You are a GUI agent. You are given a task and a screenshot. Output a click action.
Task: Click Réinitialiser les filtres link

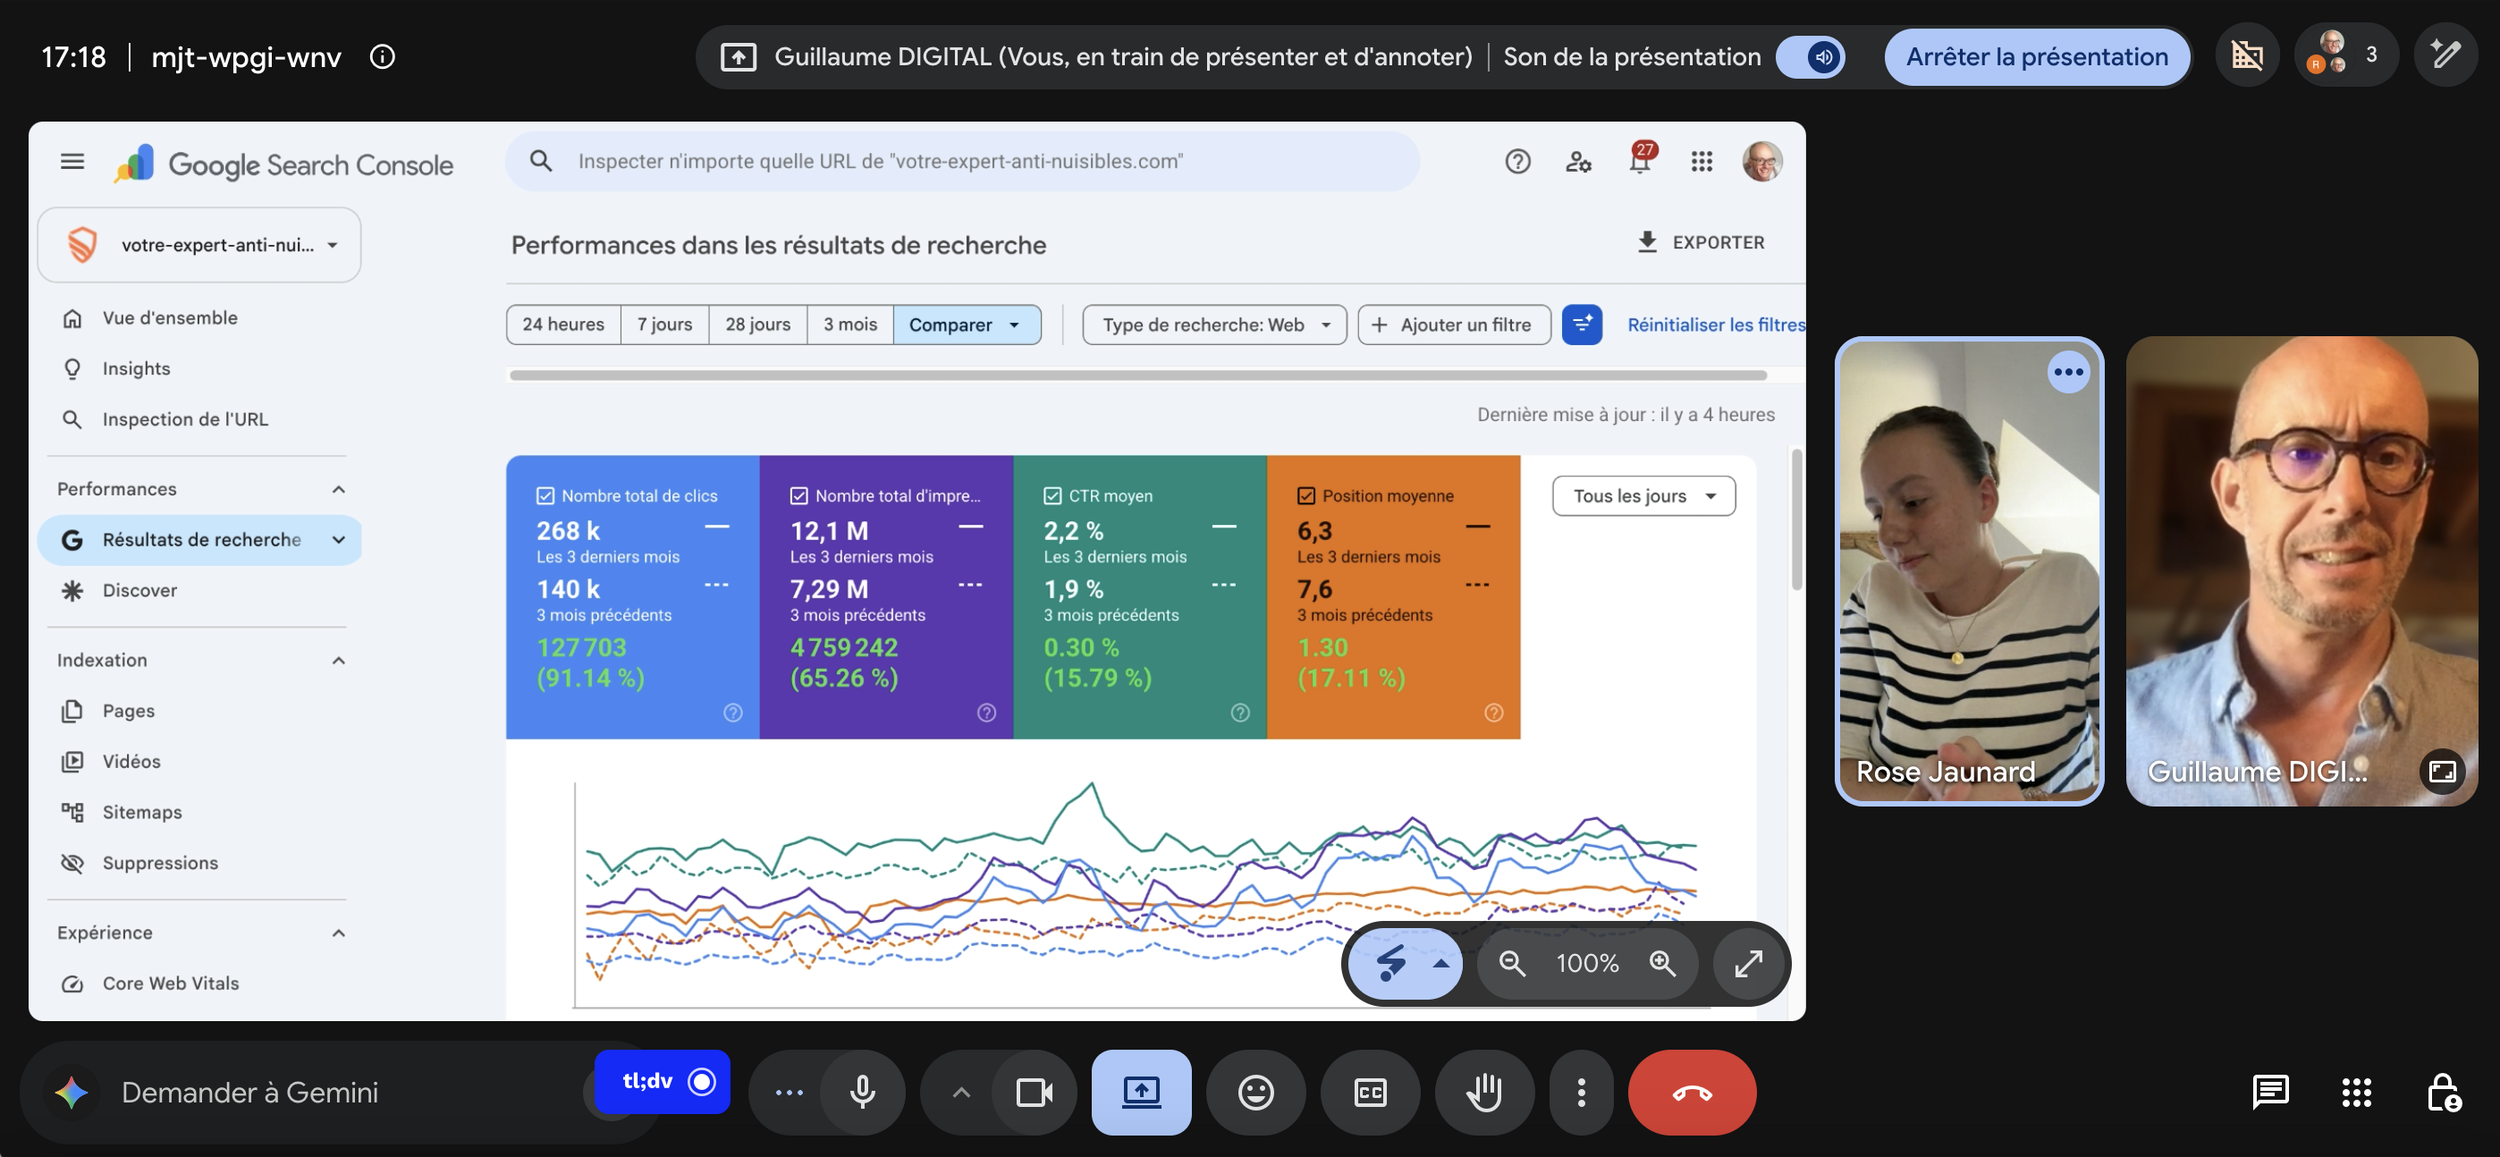point(1716,325)
